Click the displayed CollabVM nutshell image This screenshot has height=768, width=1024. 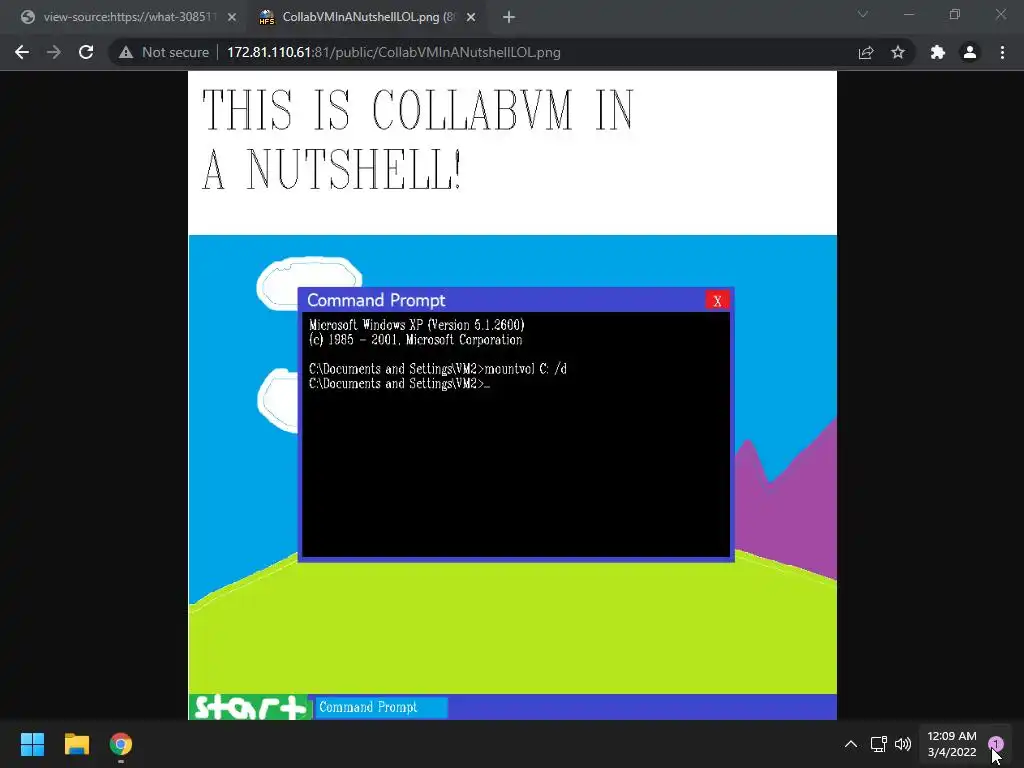coord(513,396)
